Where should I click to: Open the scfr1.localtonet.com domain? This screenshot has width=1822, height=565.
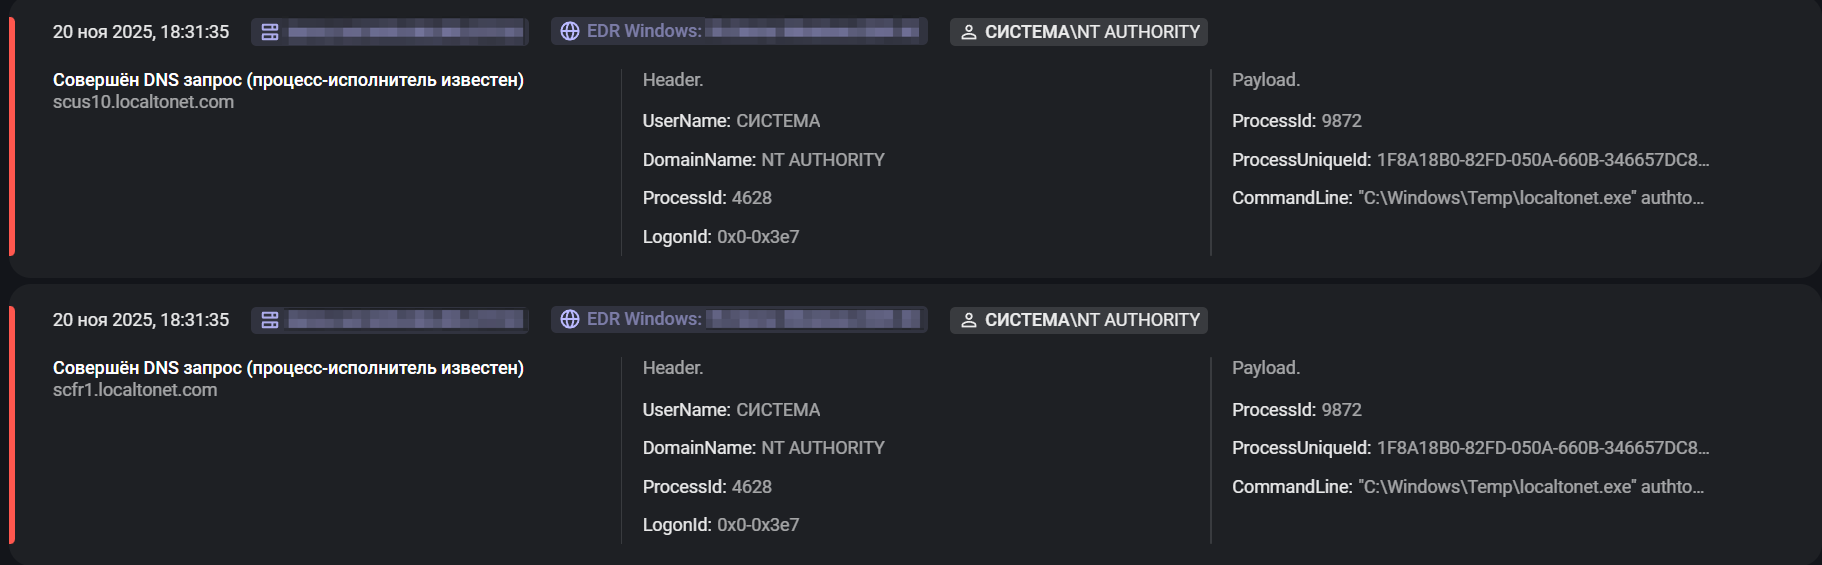(135, 390)
